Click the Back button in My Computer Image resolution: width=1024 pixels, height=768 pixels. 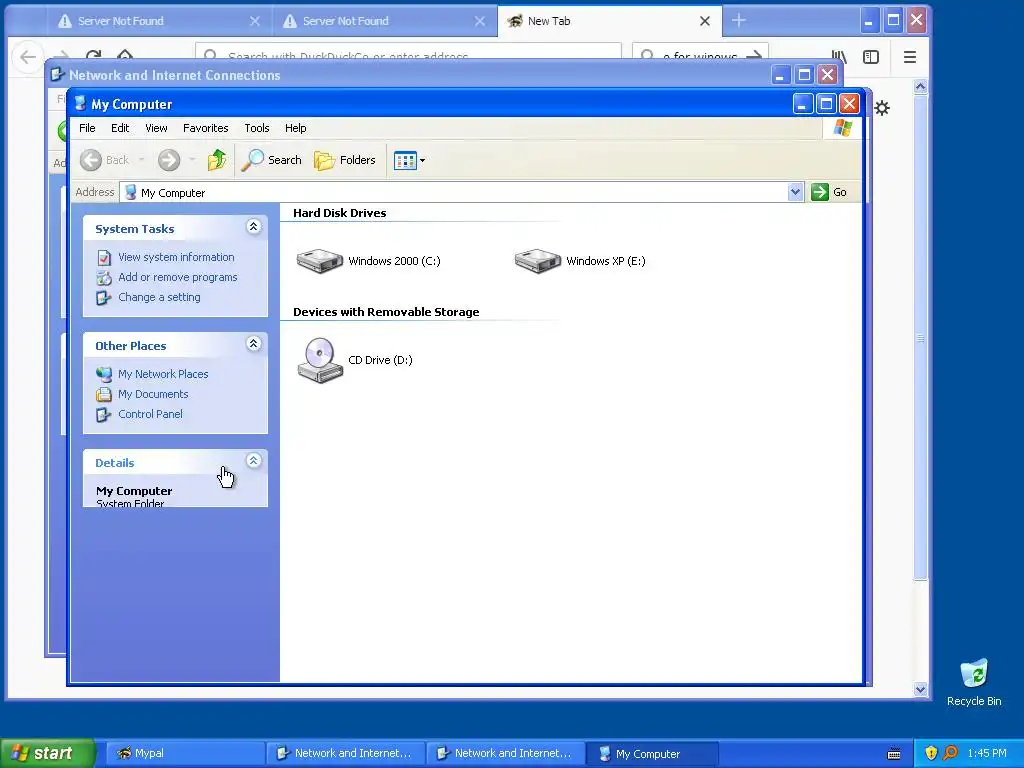104,160
